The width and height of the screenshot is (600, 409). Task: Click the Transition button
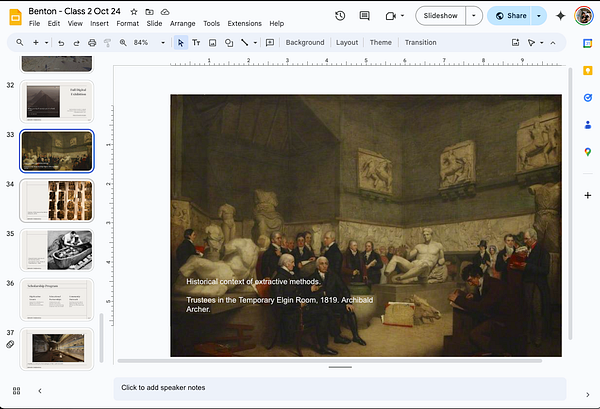[420, 43]
